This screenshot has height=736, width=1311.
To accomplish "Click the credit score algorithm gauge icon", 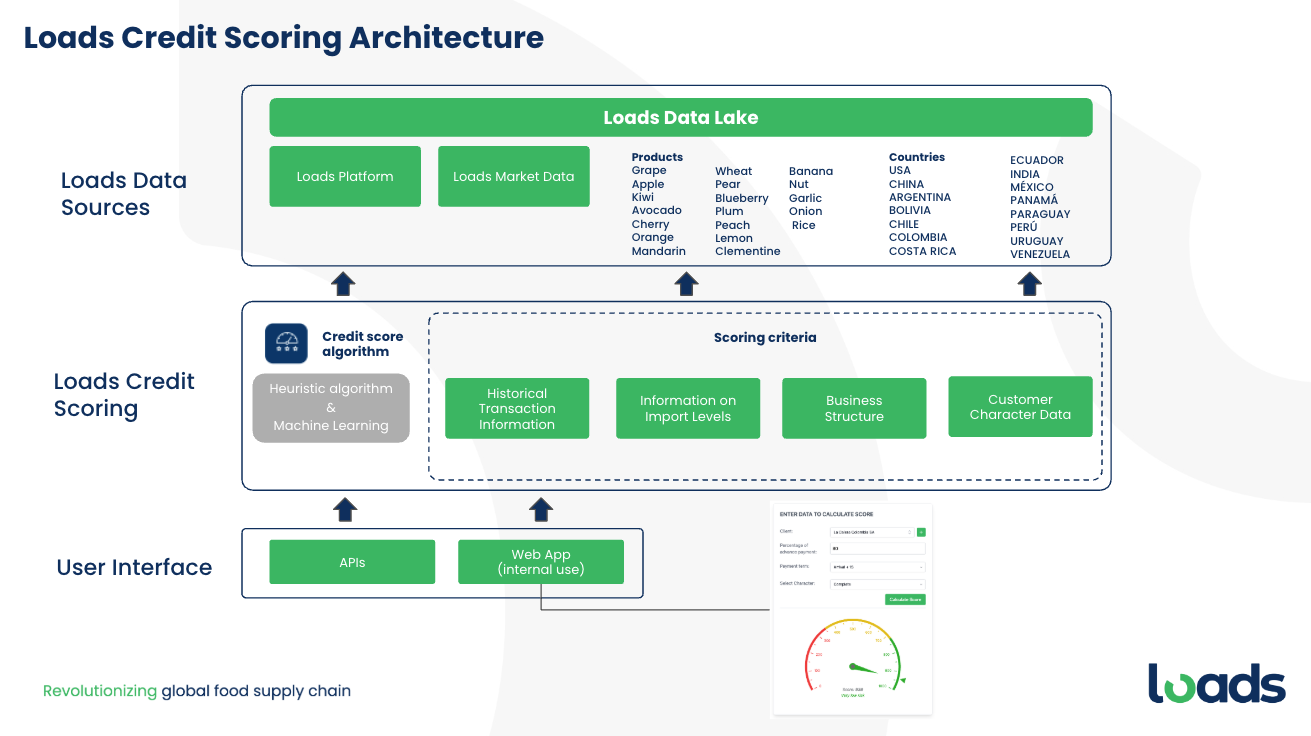I will click(x=286, y=343).
